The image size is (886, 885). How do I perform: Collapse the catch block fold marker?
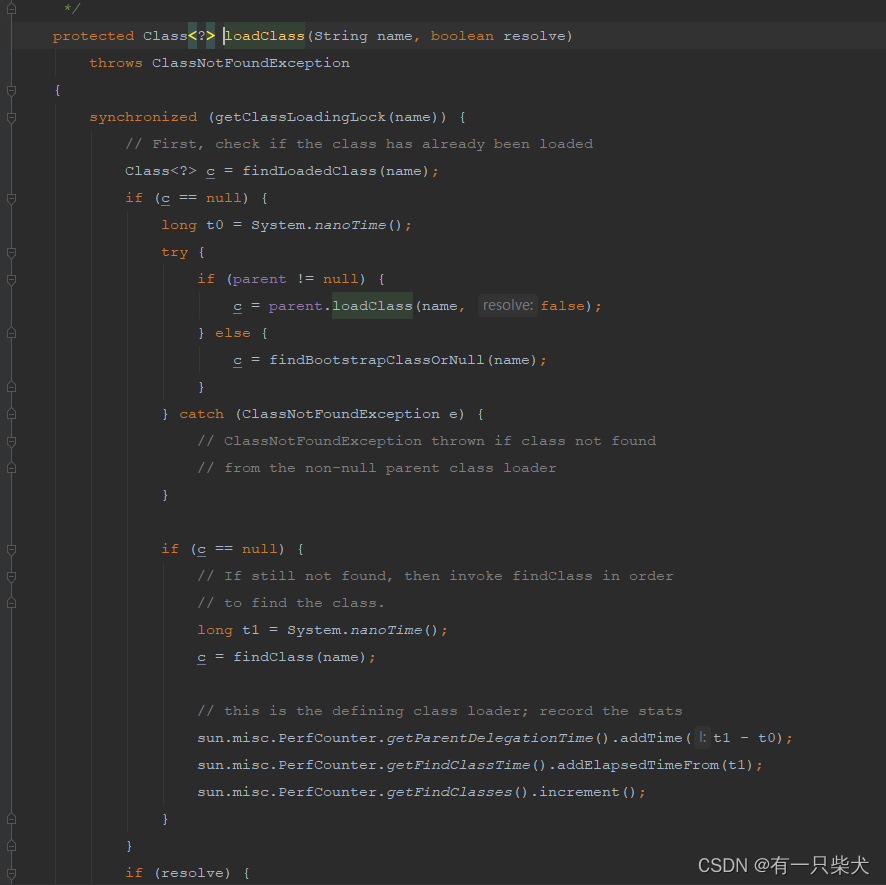click(x=11, y=414)
